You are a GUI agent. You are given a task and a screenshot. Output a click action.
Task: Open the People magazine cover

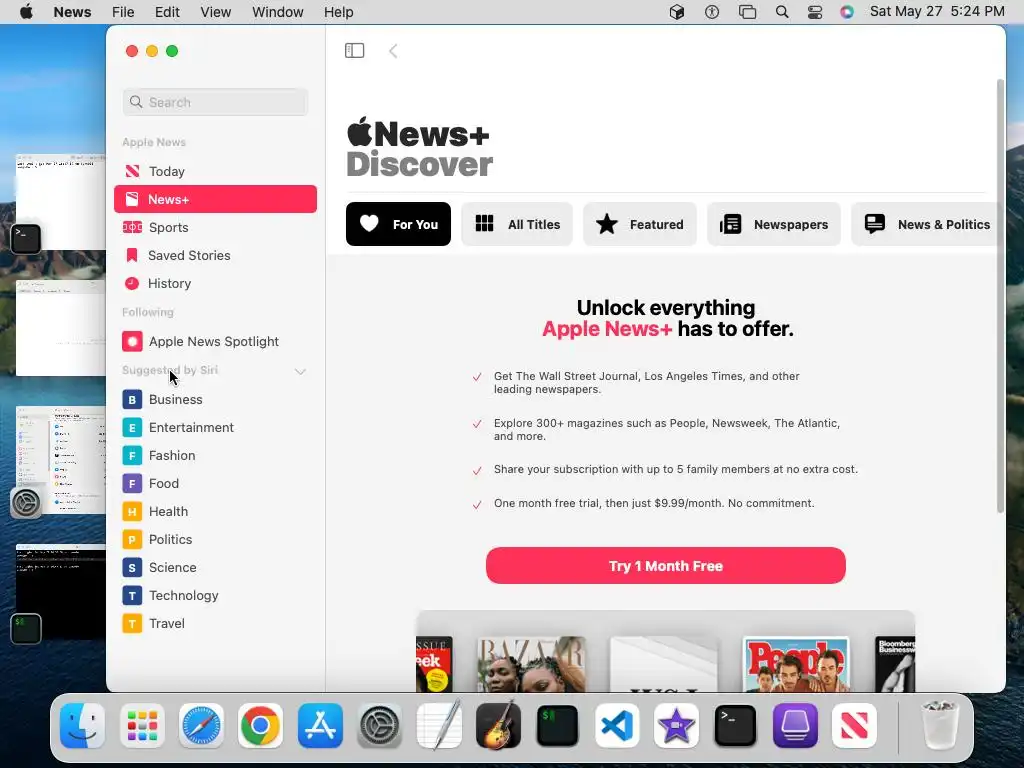point(796,664)
